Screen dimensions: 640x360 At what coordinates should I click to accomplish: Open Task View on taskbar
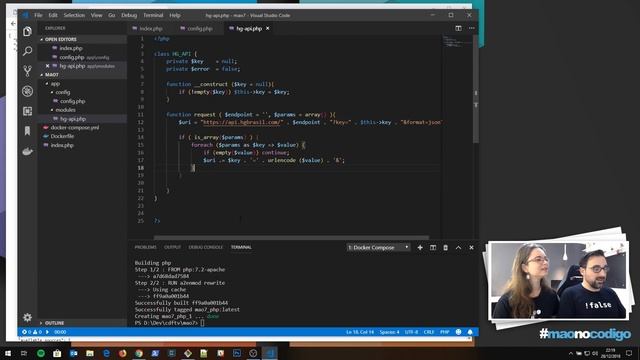tap(24, 353)
